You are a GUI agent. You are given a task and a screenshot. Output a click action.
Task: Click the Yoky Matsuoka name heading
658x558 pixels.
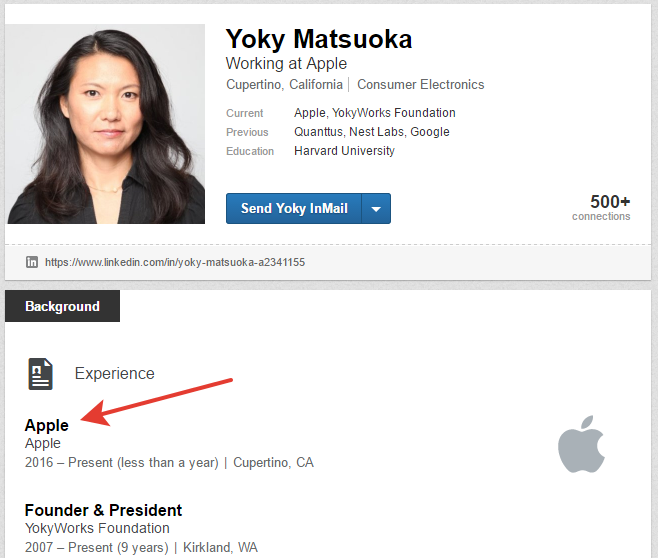pyautogui.click(x=319, y=39)
